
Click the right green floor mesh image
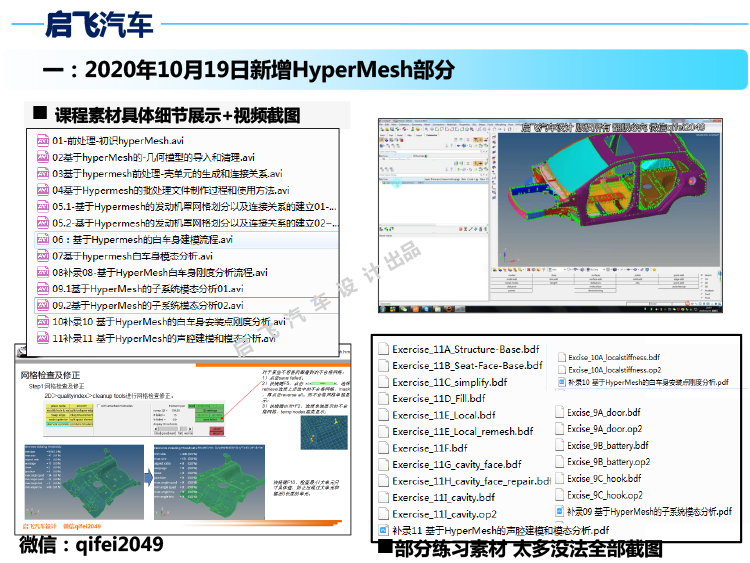(209, 482)
